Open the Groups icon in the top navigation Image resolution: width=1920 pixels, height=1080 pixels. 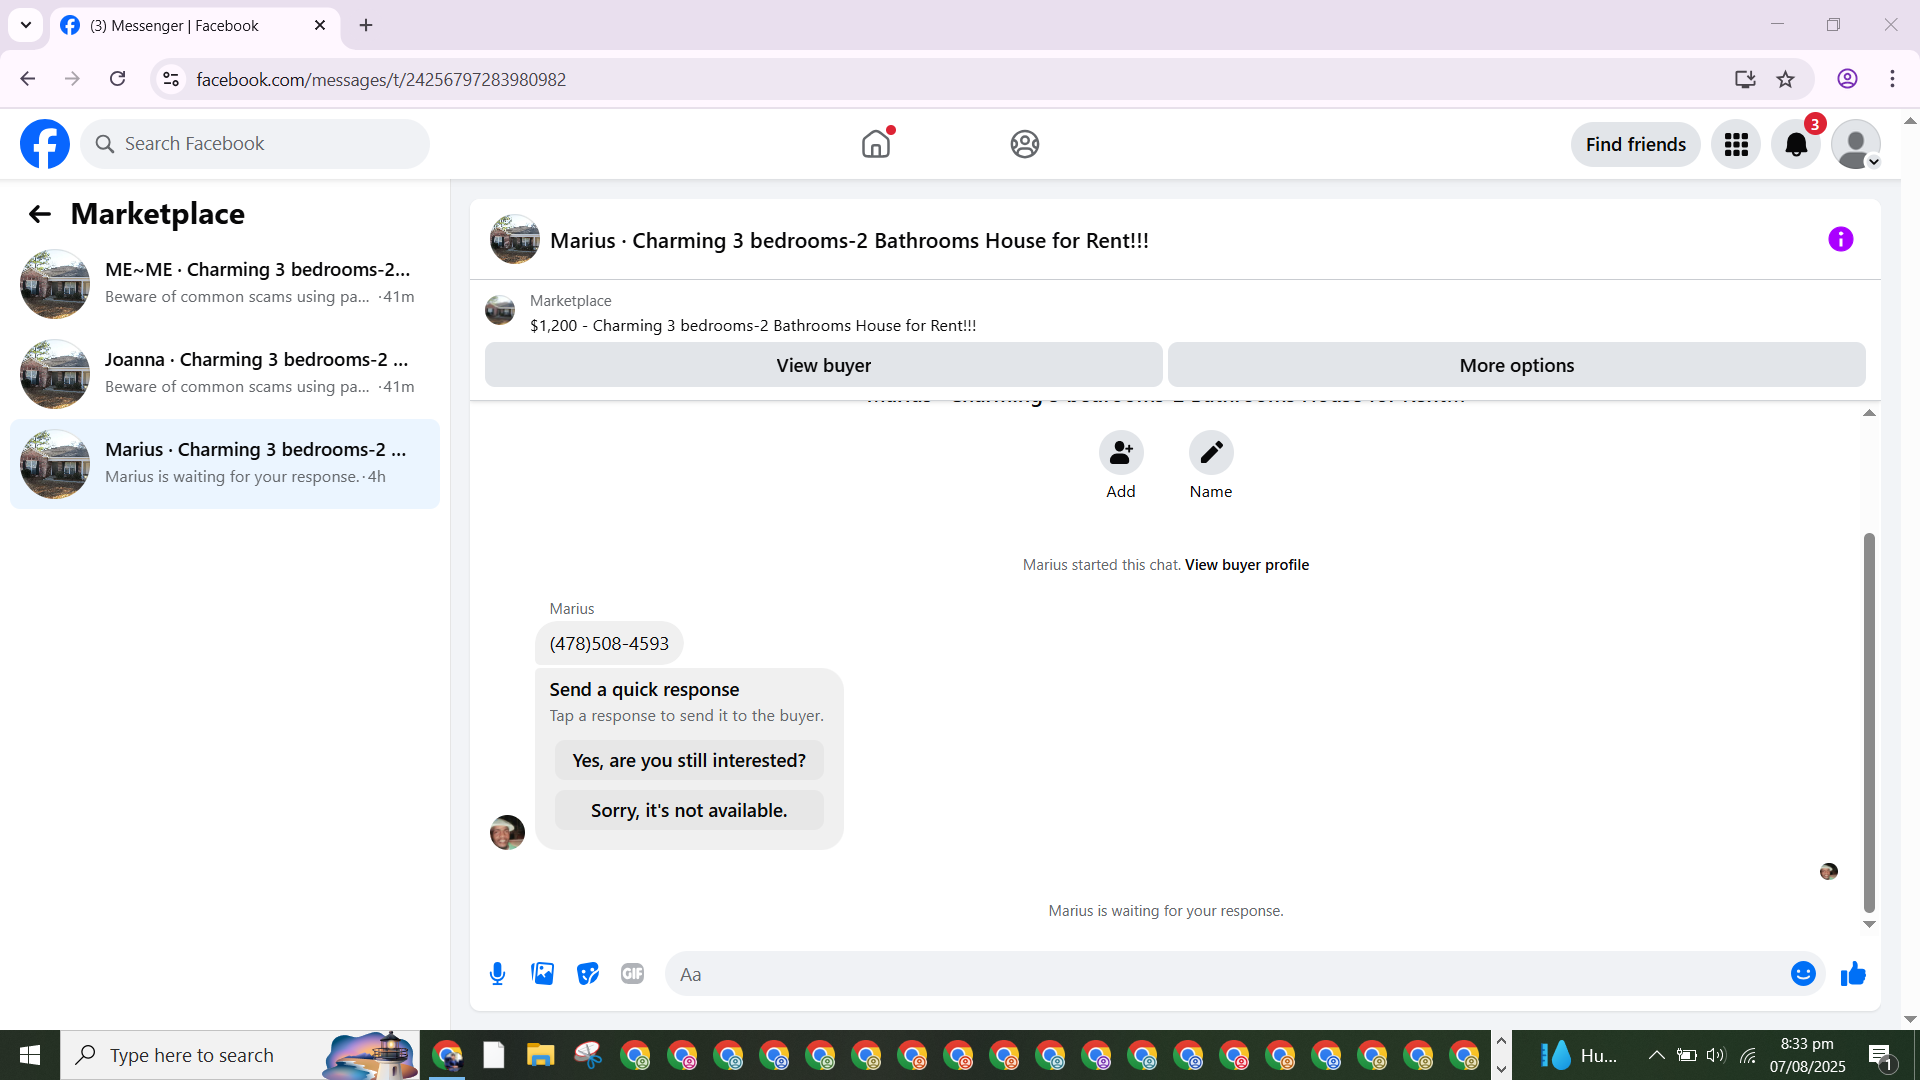(1025, 144)
